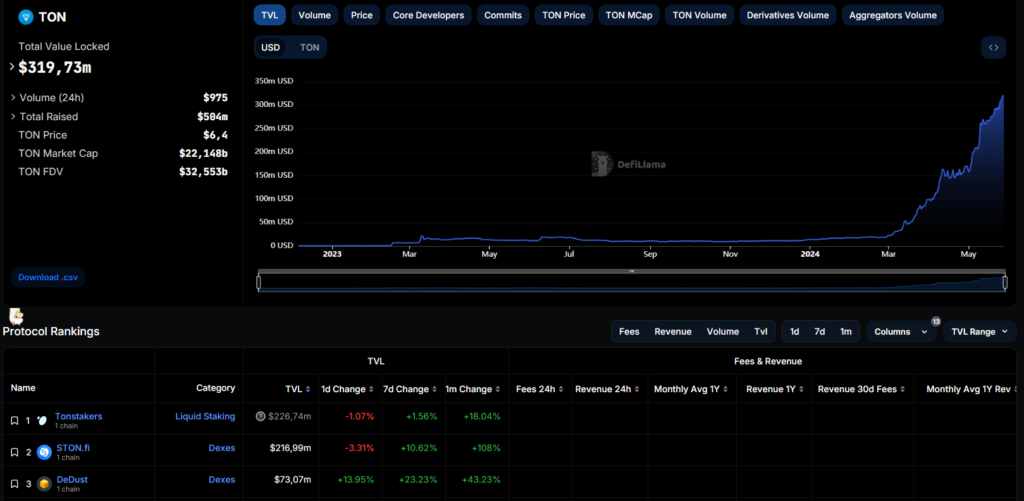The width and height of the screenshot is (1024, 501).
Task: Click left handle of chart range slider
Action: pyautogui.click(x=259, y=282)
